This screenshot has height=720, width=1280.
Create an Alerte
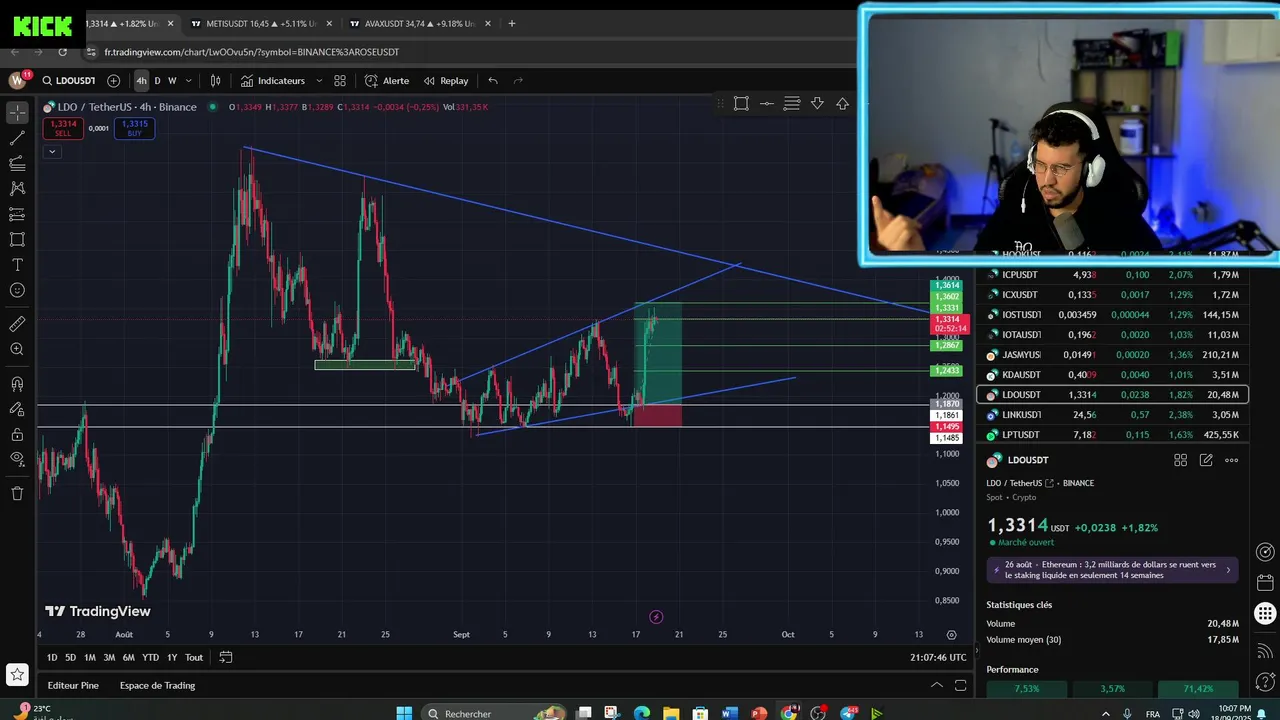pyautogui.click(x=387, y=81)
